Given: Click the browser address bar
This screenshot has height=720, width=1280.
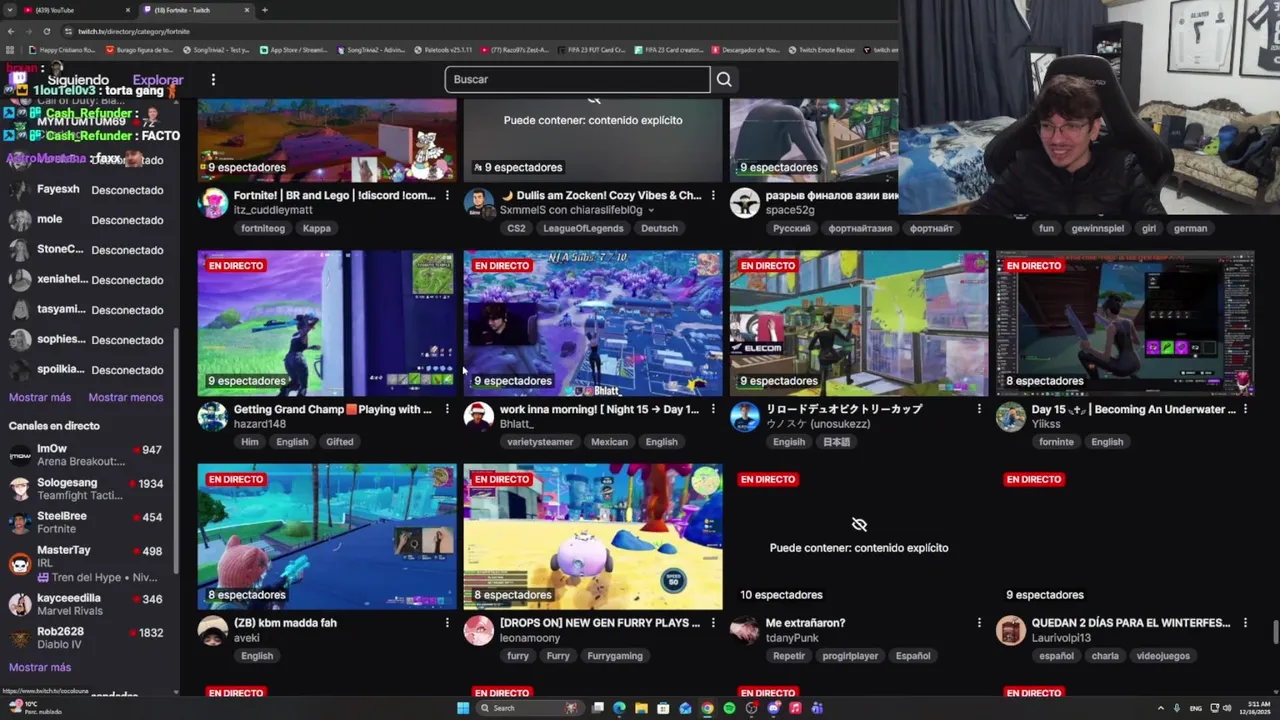Looking at the screenshot, I should click(480, 31).
